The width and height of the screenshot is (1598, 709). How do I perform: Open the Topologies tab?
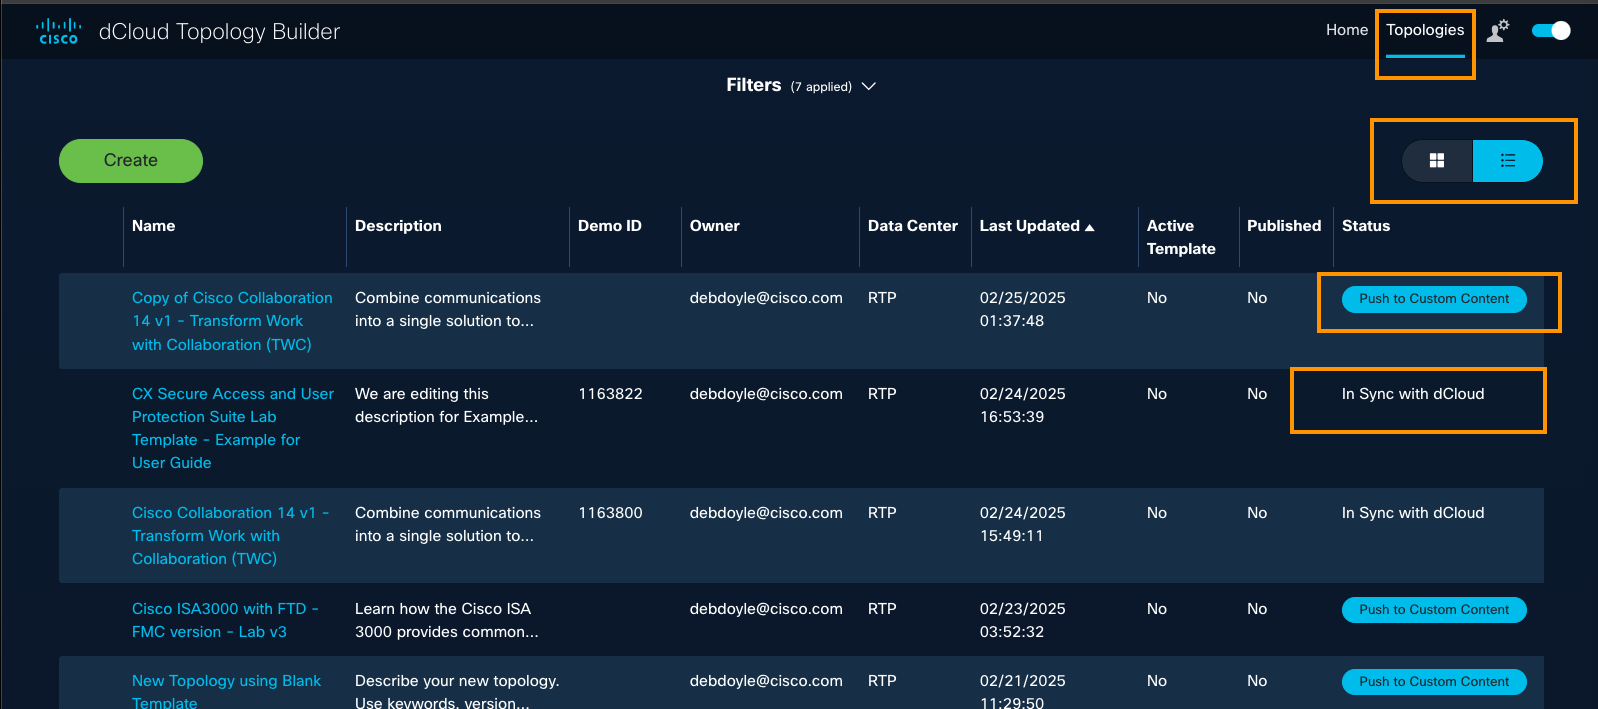pyautogui.click(x=1425, y=30)
